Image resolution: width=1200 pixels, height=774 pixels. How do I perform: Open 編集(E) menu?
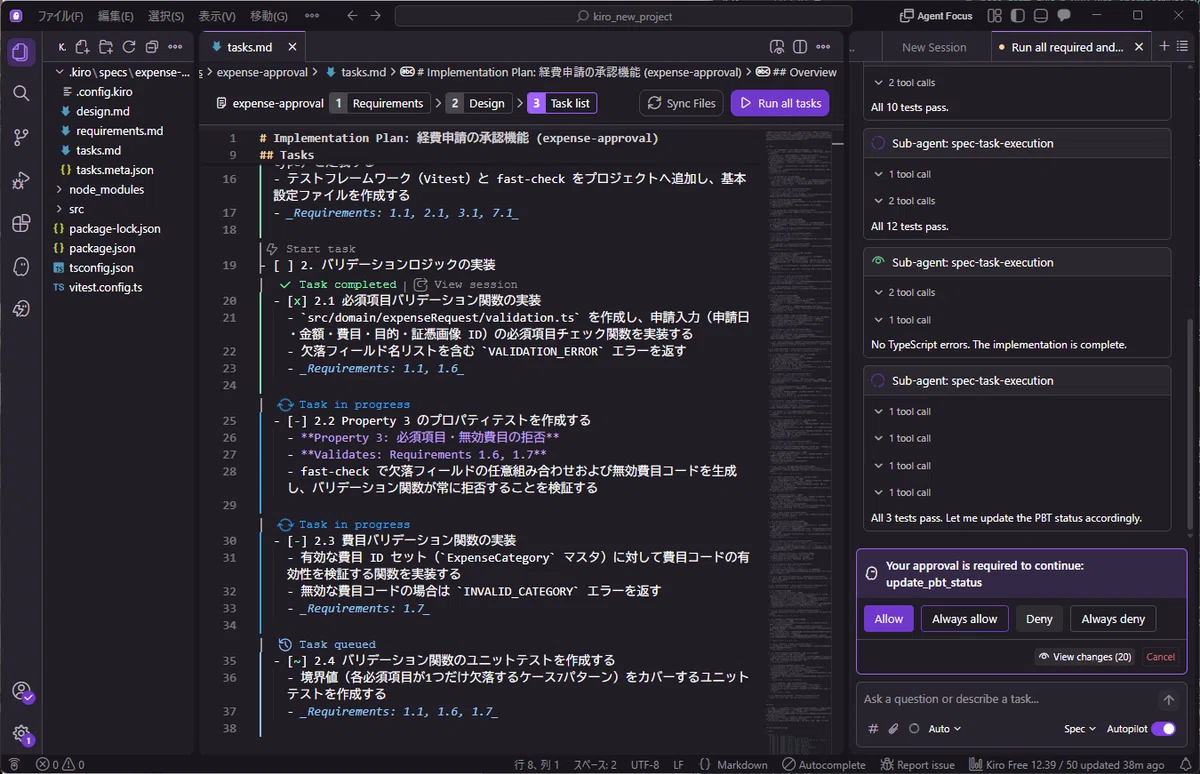(x=116, y=16)
